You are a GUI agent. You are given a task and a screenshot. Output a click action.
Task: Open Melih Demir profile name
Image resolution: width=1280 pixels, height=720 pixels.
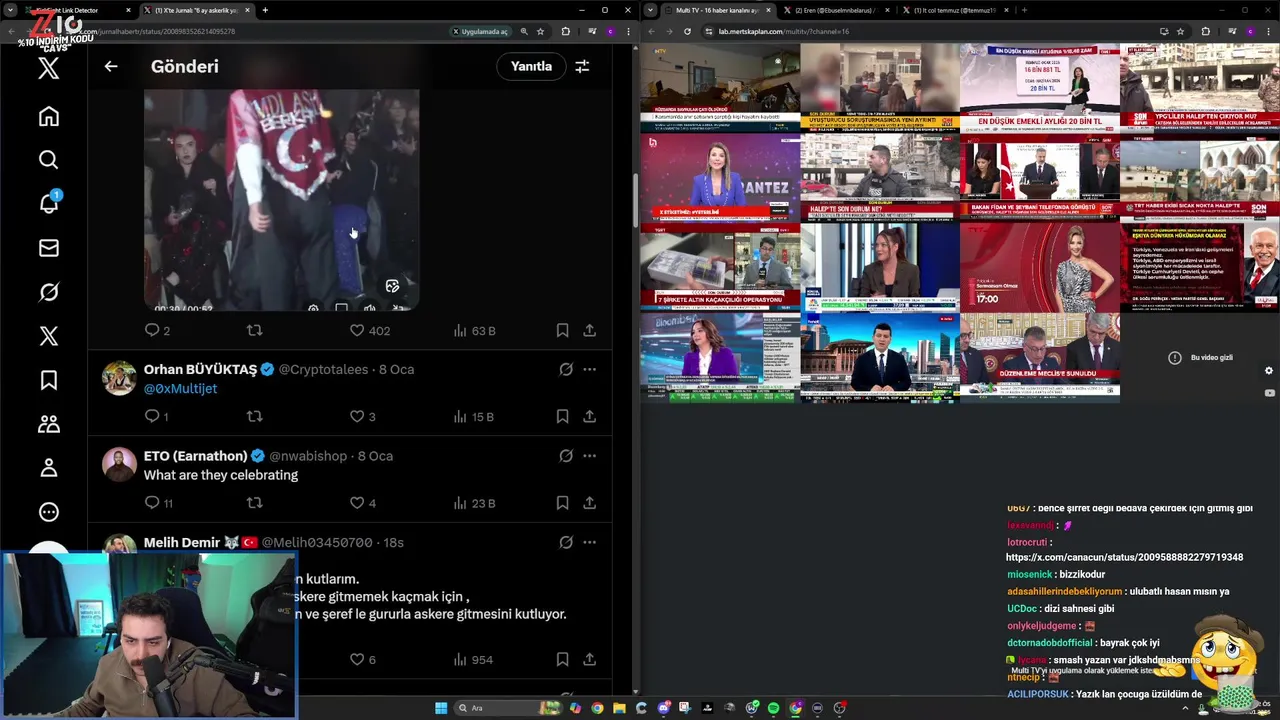[182, 542]
